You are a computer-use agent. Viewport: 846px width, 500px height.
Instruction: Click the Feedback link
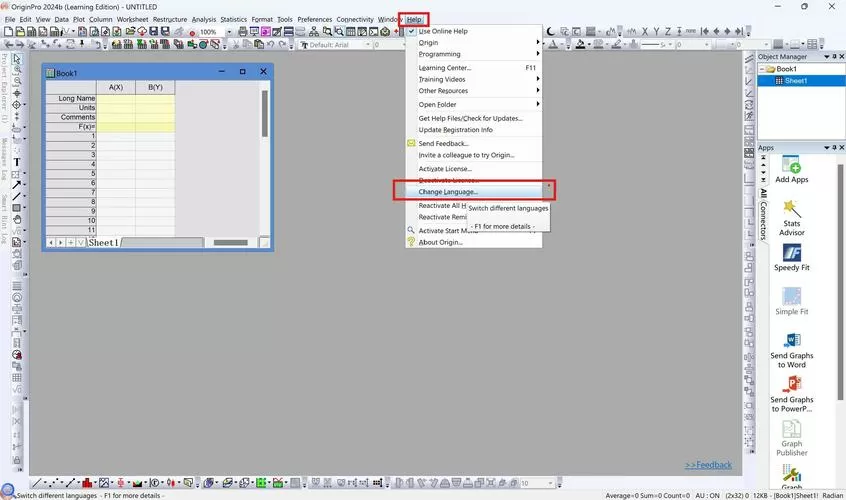[708, 465]
